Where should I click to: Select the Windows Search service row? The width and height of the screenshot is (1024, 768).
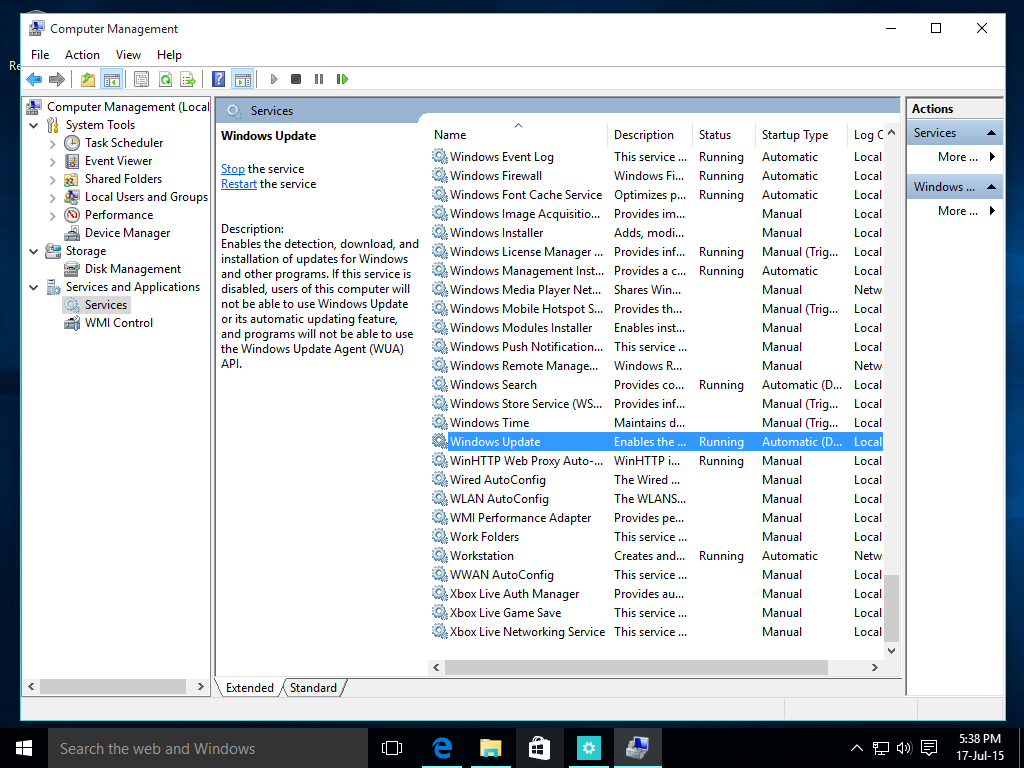point(656,385)
